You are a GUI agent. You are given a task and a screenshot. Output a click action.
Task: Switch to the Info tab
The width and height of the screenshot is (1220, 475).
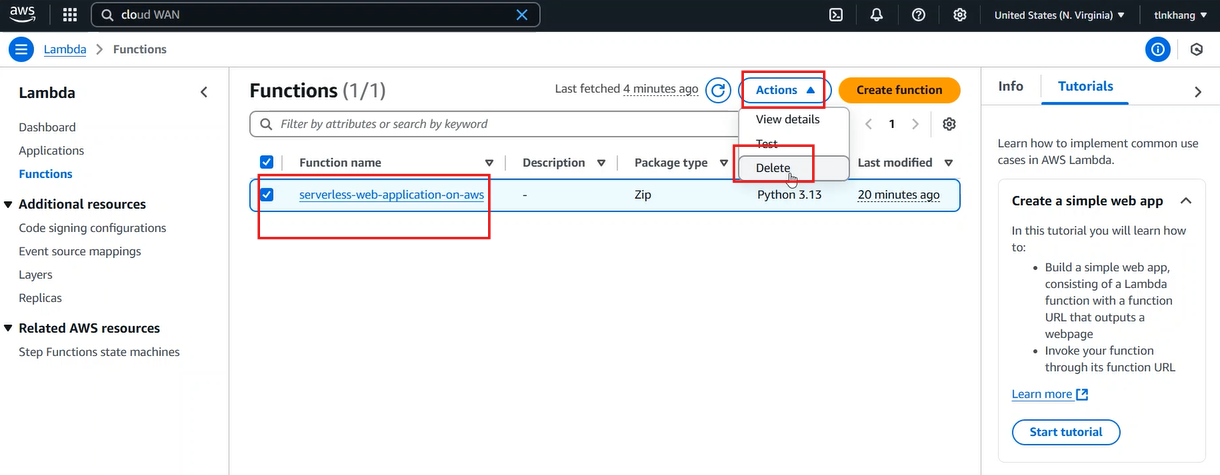click(1011, 86)
